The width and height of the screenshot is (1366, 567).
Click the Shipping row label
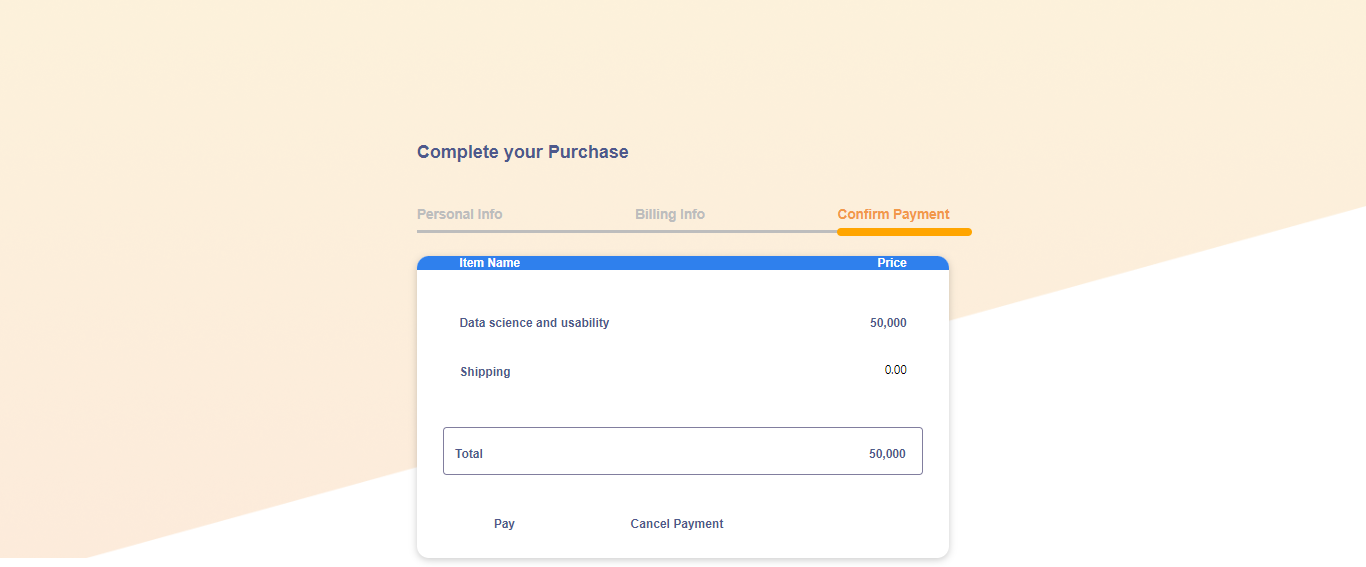485,372
